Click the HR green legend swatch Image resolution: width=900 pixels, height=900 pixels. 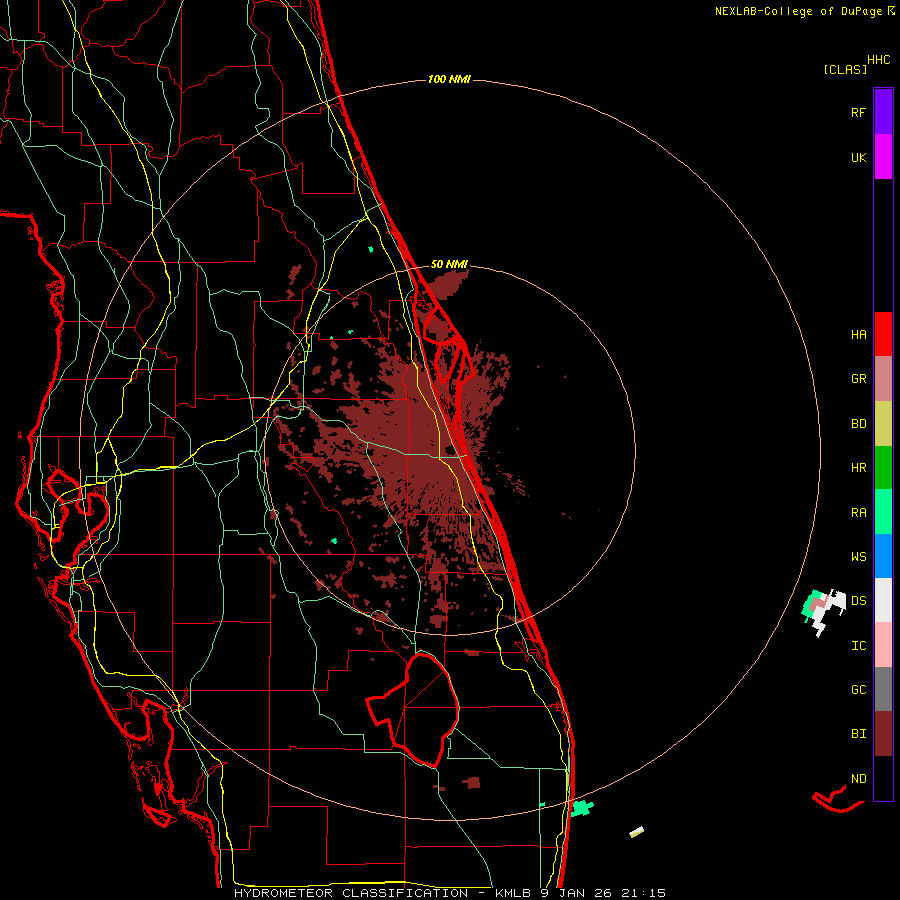click(x=883, y=468)
